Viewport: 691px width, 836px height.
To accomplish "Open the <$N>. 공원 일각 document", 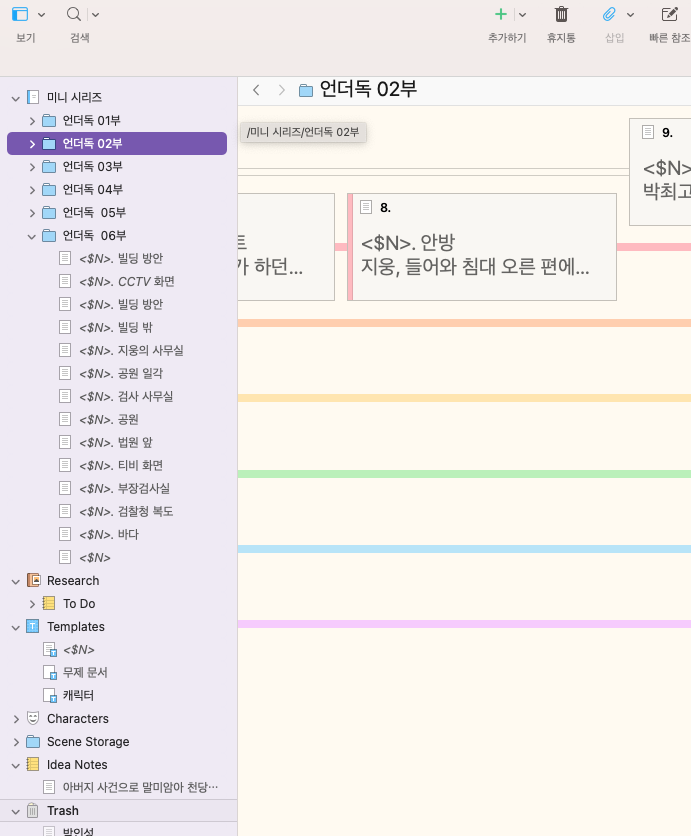I will [x=121, y=373].
